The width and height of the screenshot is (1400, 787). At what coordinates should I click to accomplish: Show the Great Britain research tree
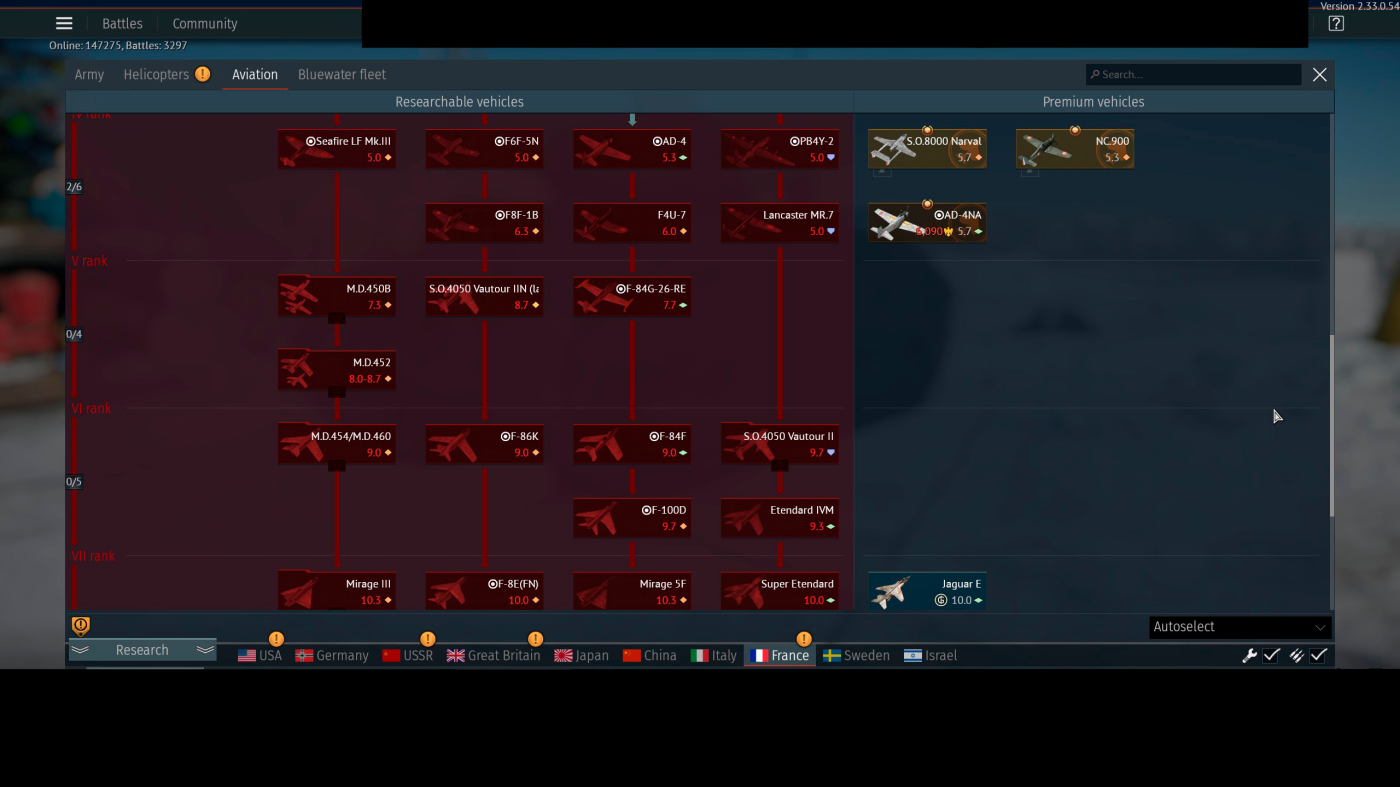tap(493, 656)
